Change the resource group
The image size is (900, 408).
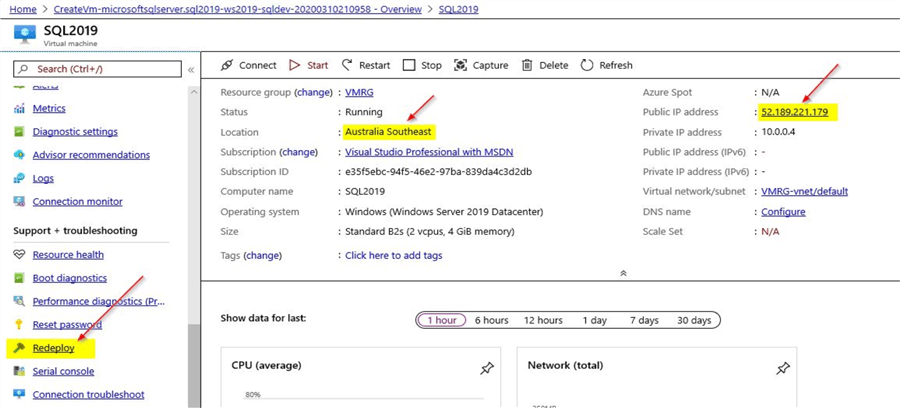coord(313,92)
